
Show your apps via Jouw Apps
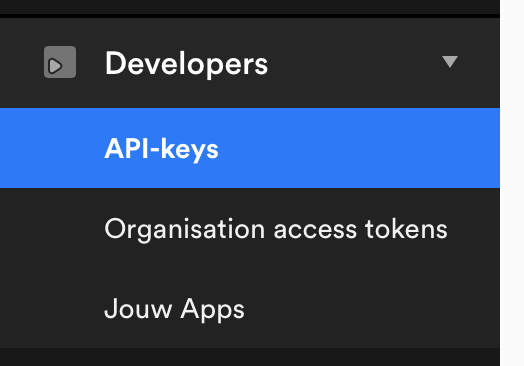point(250,309)
